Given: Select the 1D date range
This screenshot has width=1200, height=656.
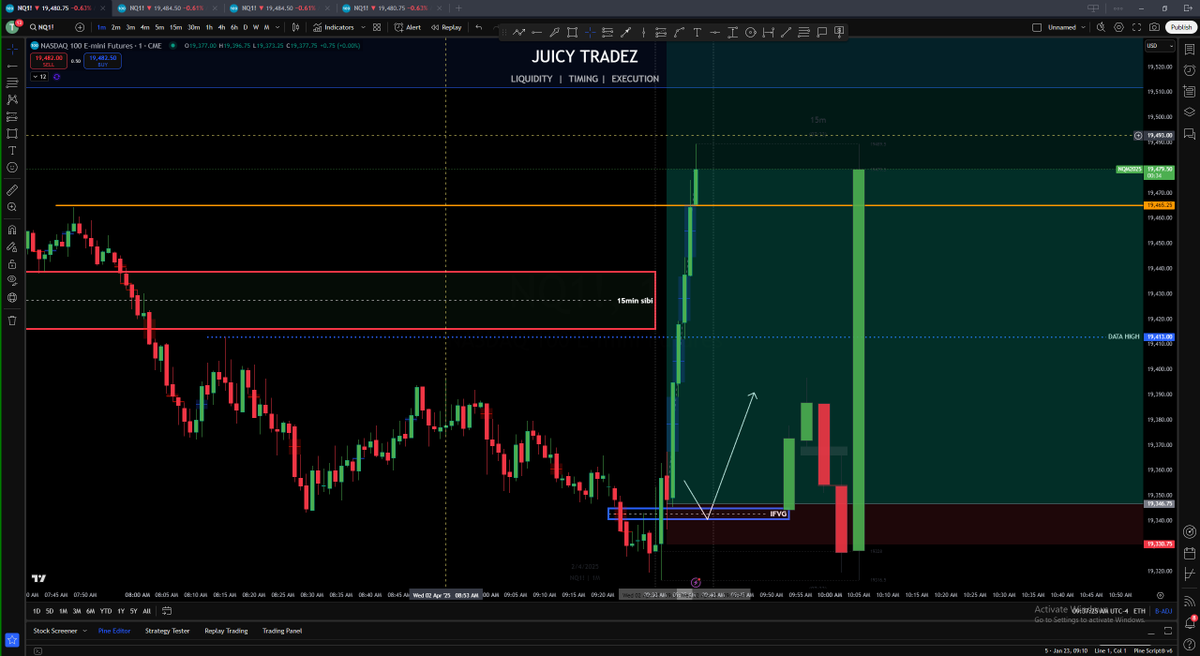Looking at the screenshot, I should (37, 611).
